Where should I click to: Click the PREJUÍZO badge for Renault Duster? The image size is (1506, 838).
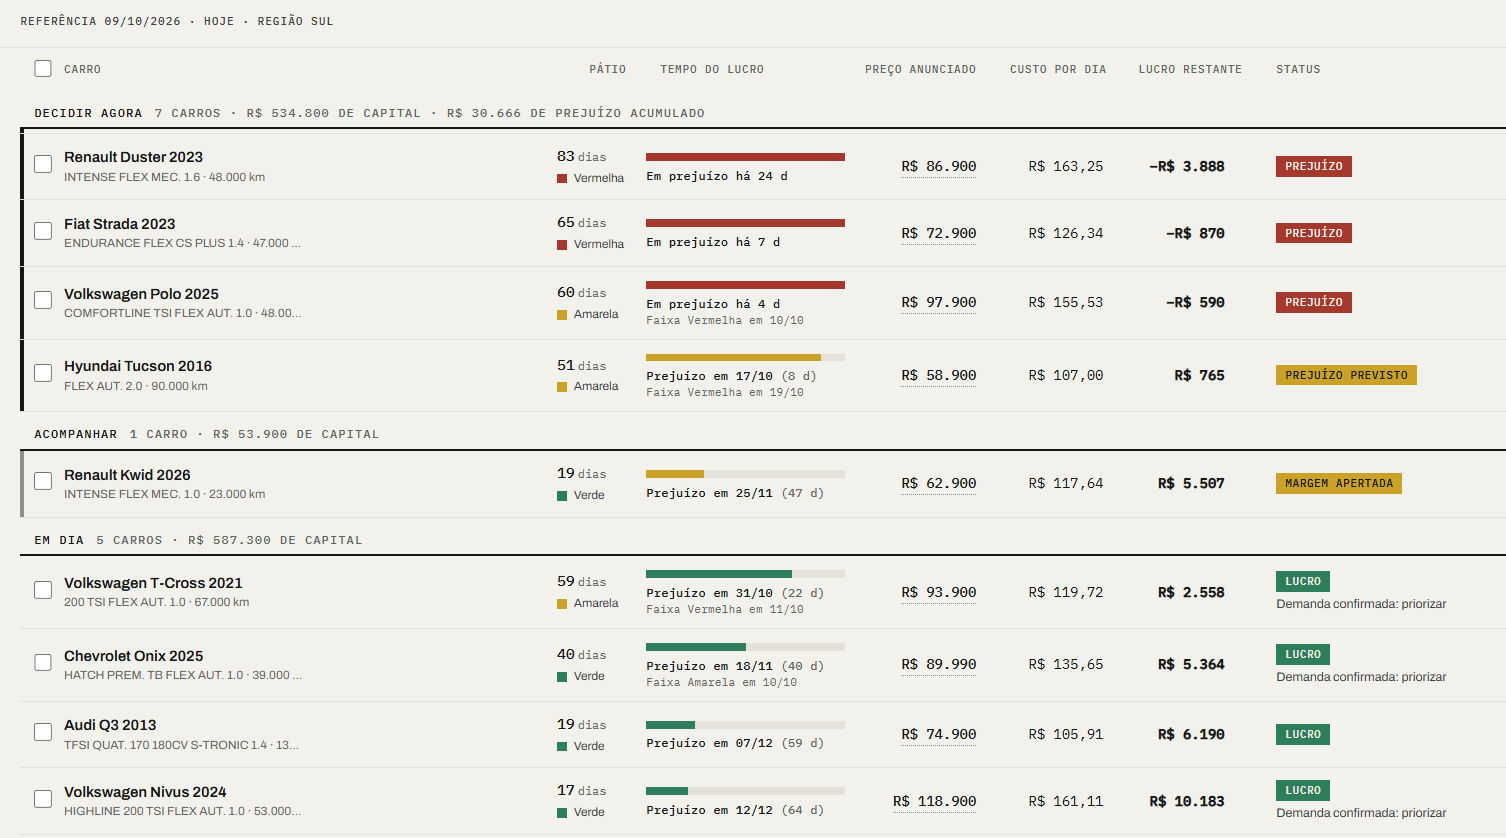click(1313, 166)
